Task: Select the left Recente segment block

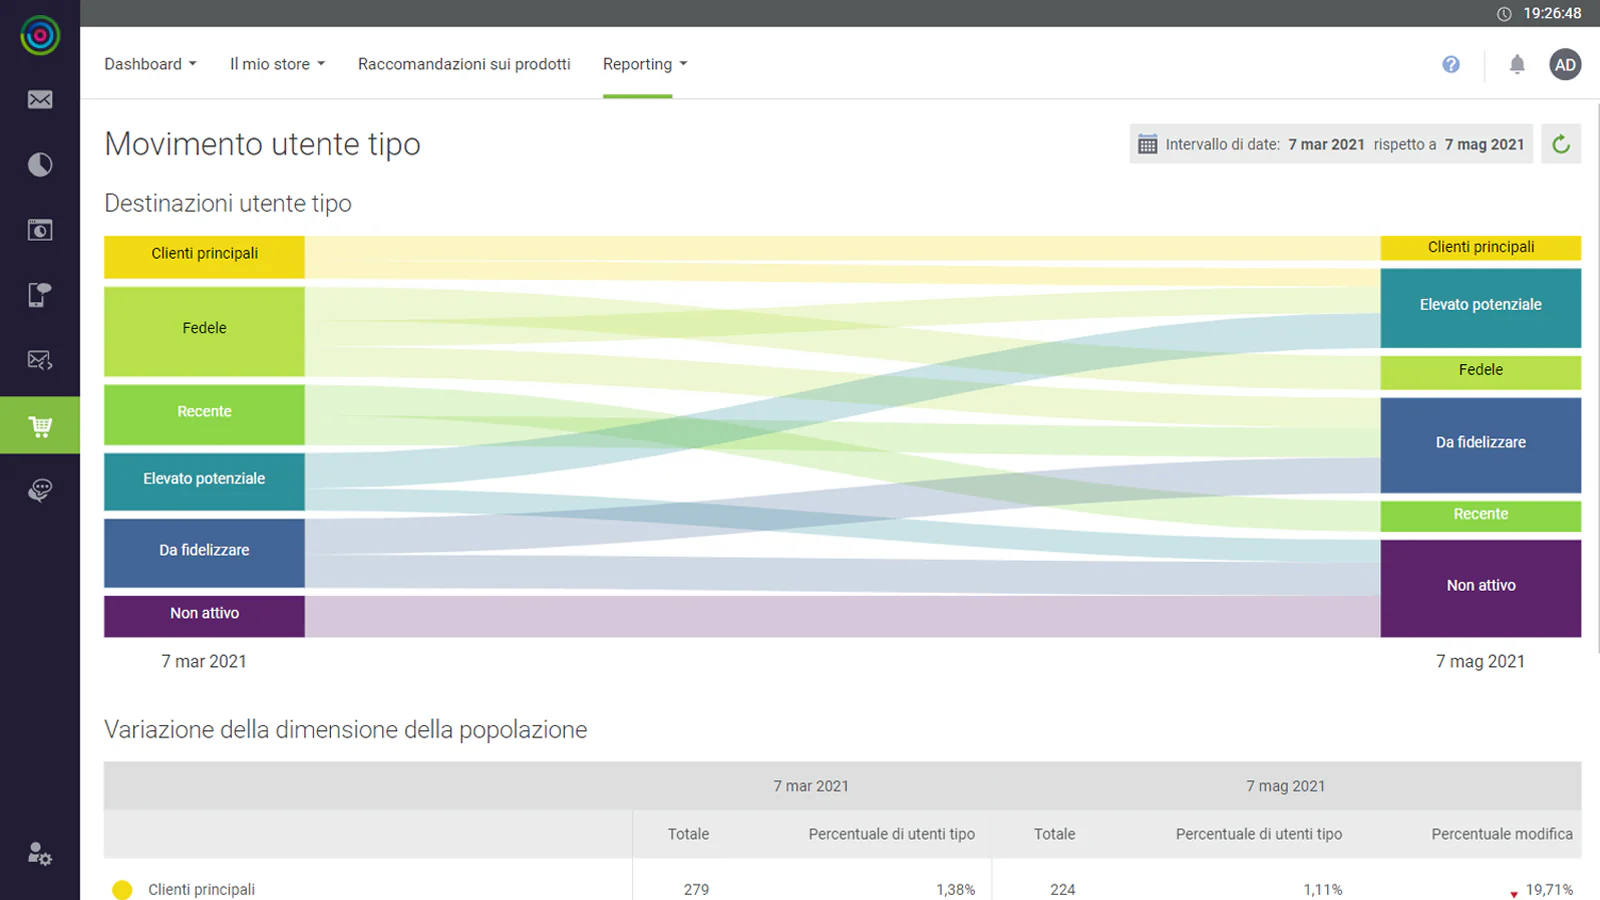Action: [x=204, y=415]
